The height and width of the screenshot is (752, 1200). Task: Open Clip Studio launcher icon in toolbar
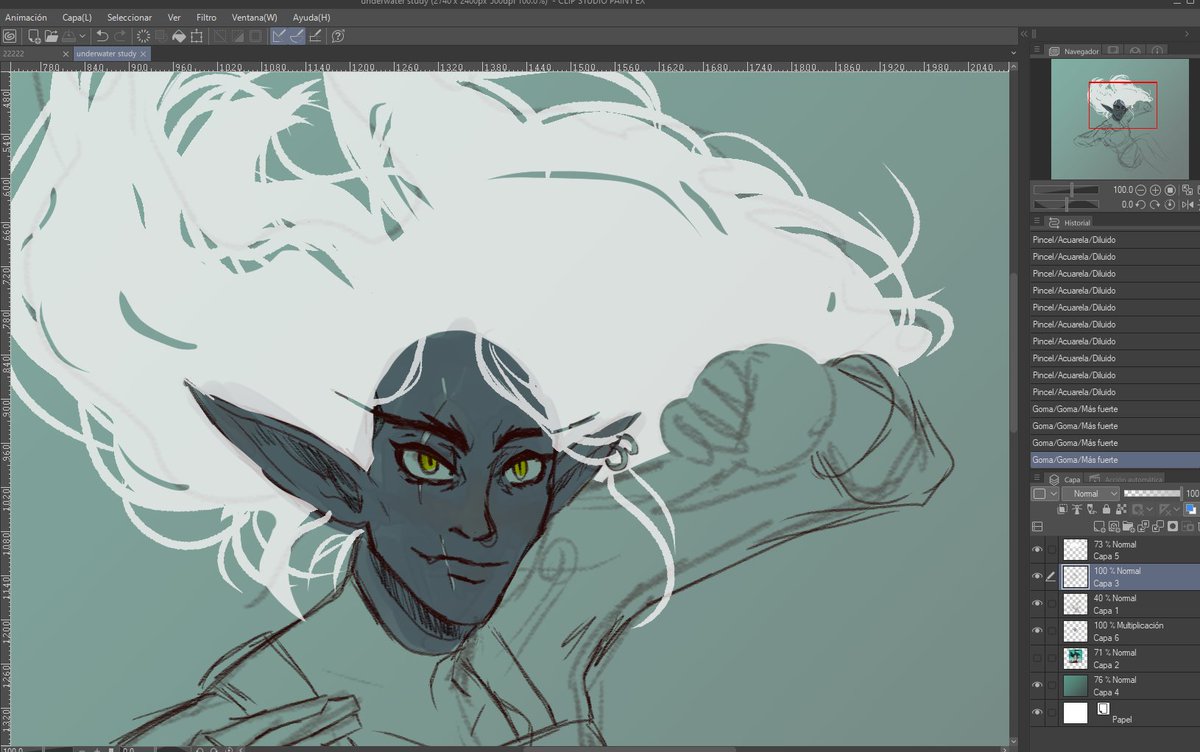(10, 36)
